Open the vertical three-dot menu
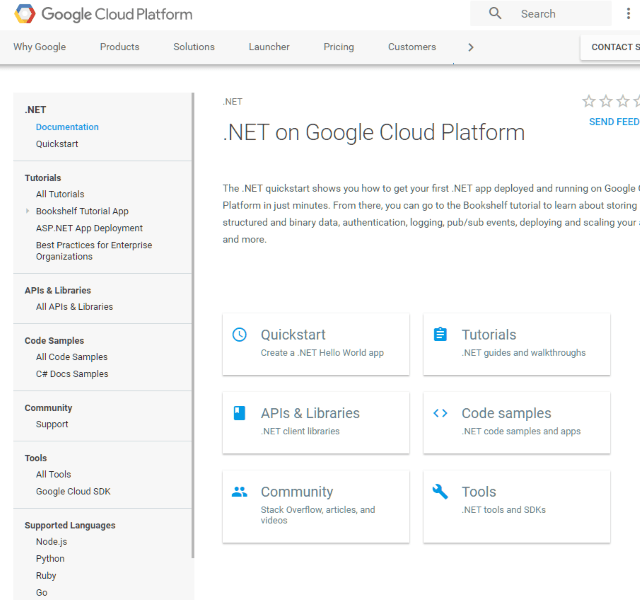The width and height of the screenshot is (640, 600). [x=628, y=13]
